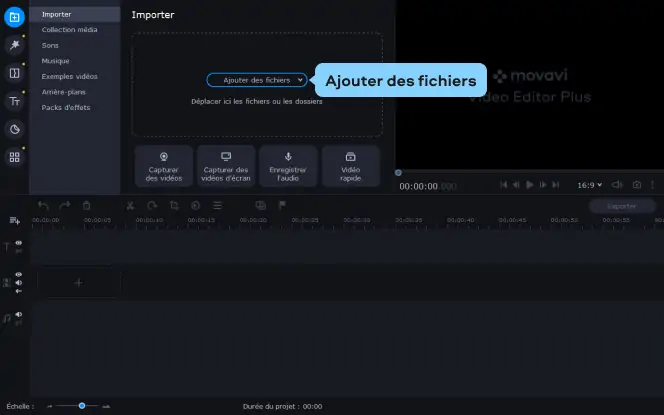The height and width of the screenshot is (415, 664).
Task: Click the Exporter button
Action: [621, 206]
